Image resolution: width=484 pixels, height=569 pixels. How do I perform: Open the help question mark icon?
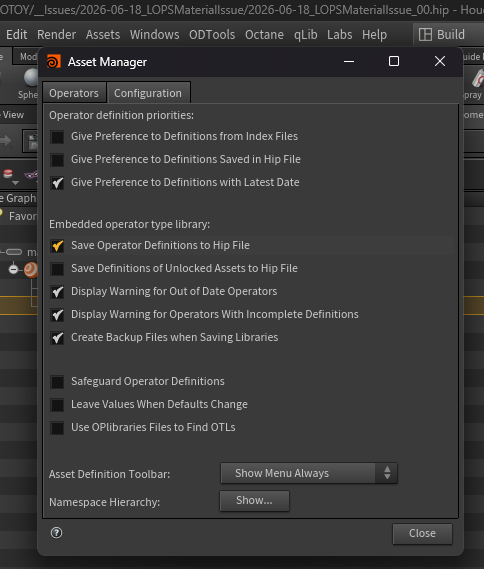pyautogui.click(x=56, y=533)
